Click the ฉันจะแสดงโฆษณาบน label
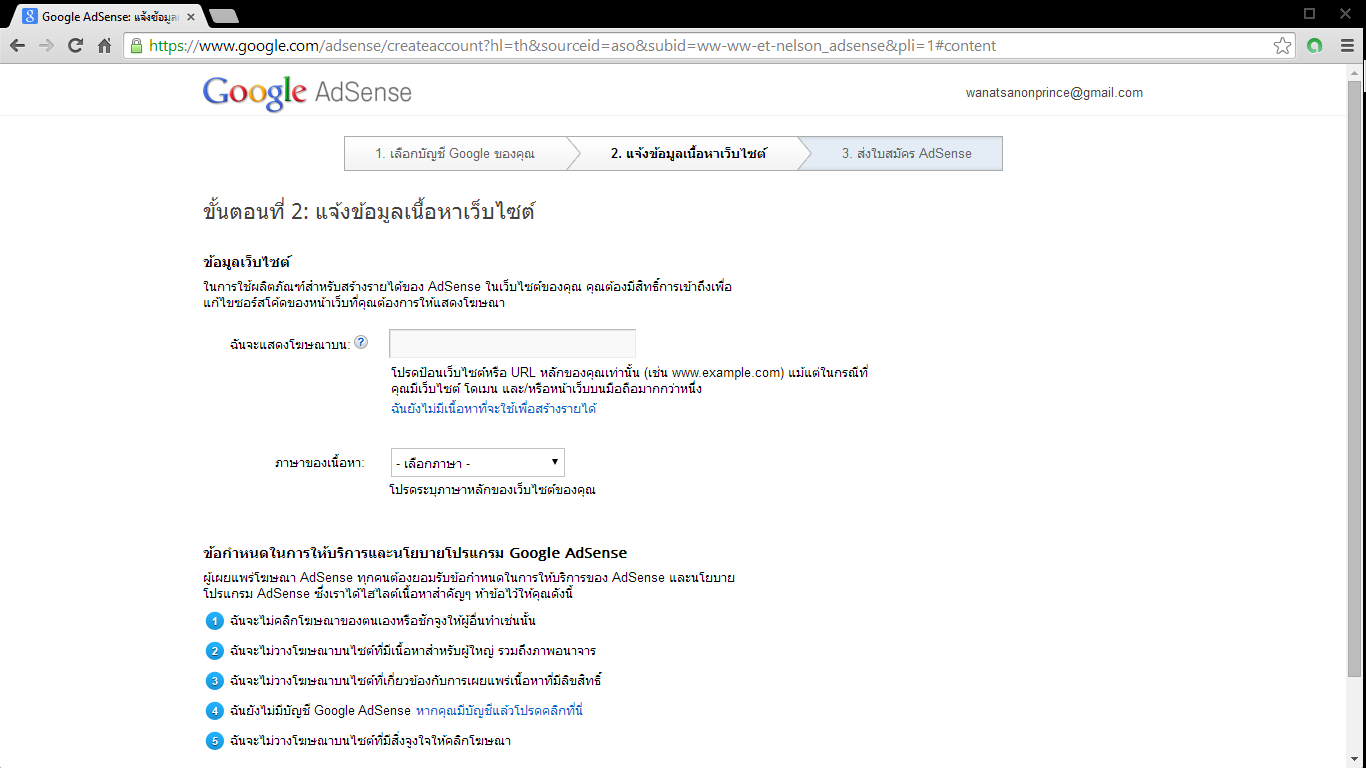 click(289, 344)
